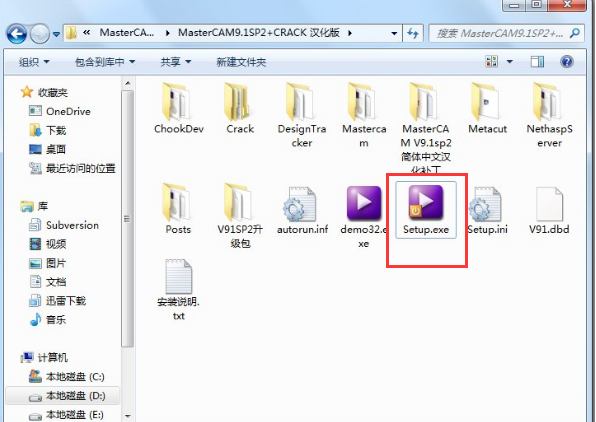Select the autorun.inf file

[x=302, y=210]
